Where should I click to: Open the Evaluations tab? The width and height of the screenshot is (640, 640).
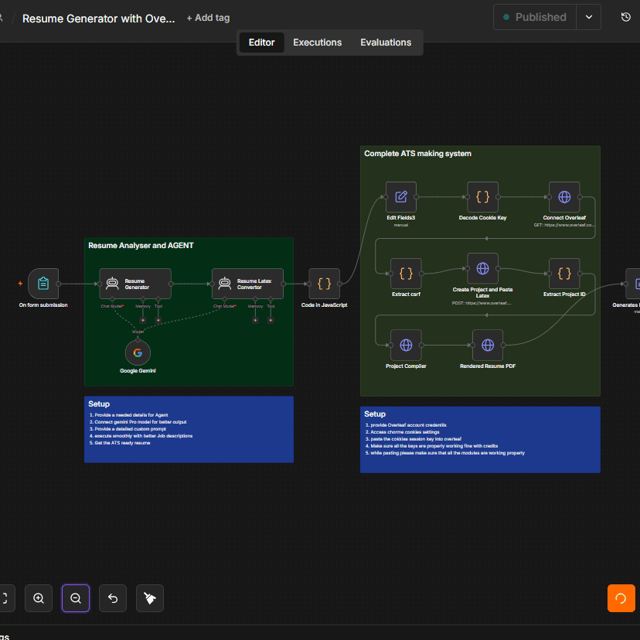coord(386,42)
